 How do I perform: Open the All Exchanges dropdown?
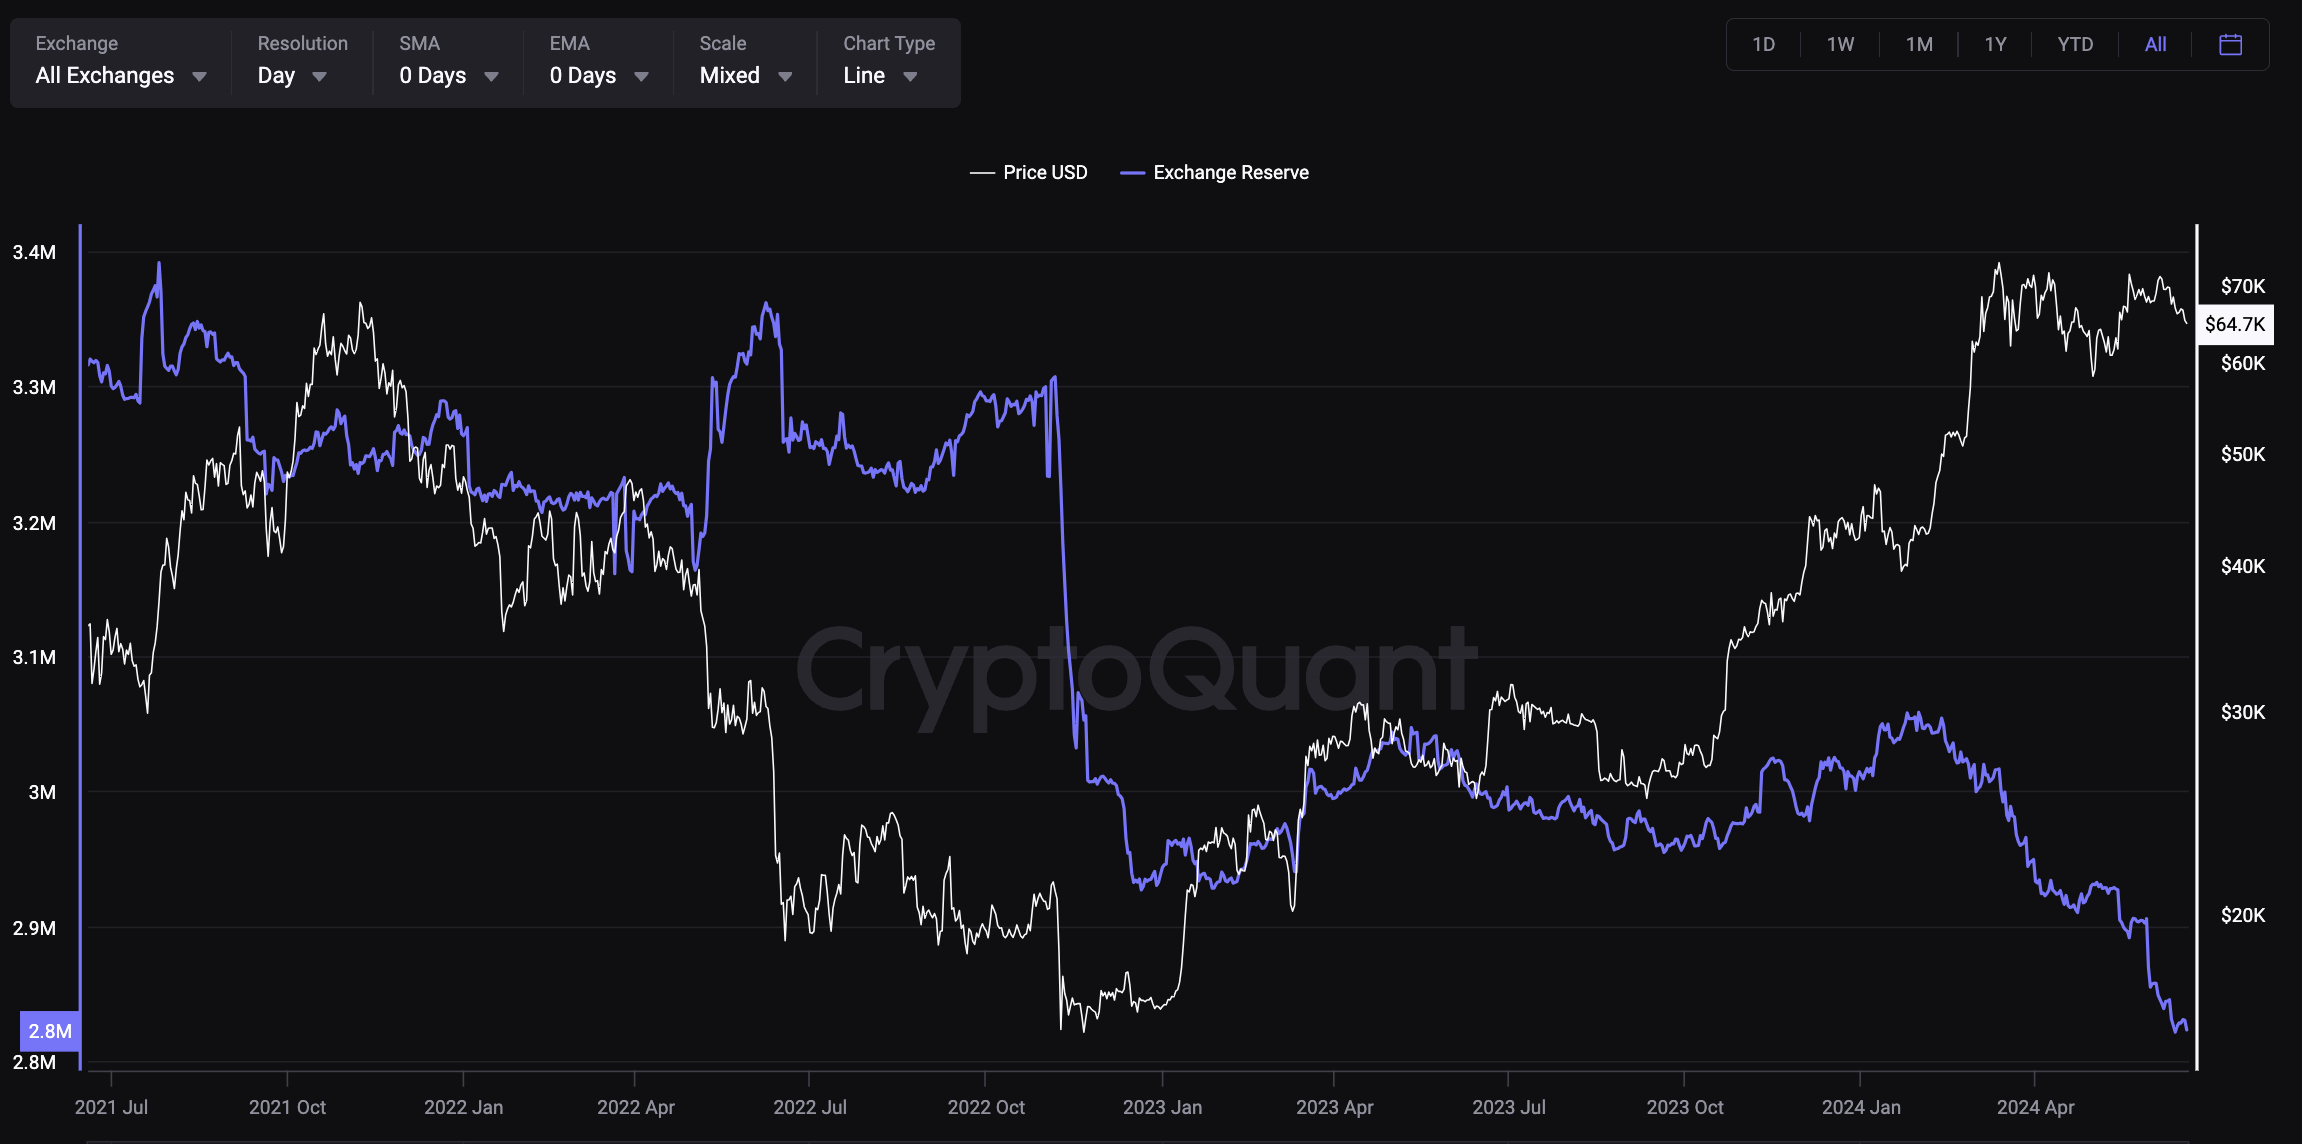tap(105, 76)
